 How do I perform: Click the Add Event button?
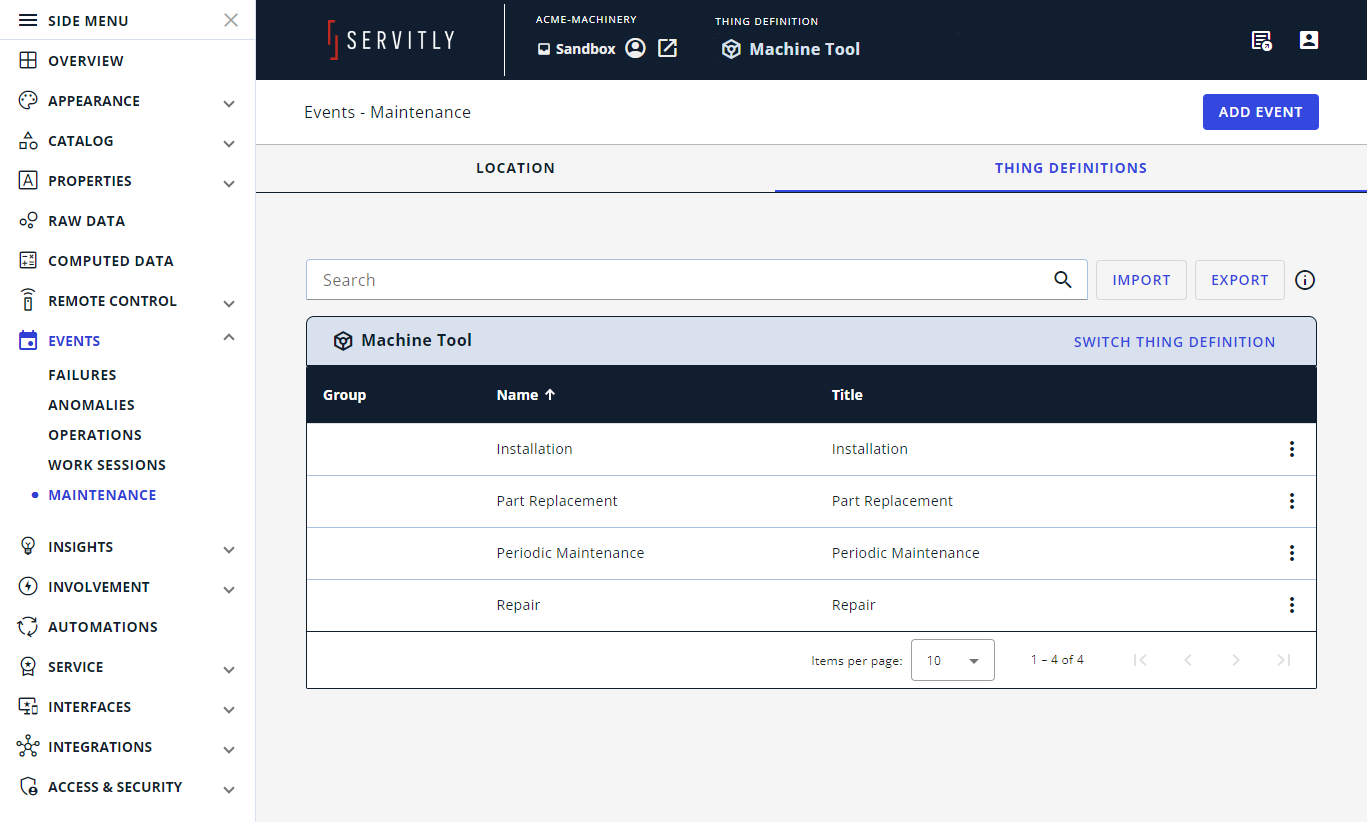click(x=1260, y=112)
